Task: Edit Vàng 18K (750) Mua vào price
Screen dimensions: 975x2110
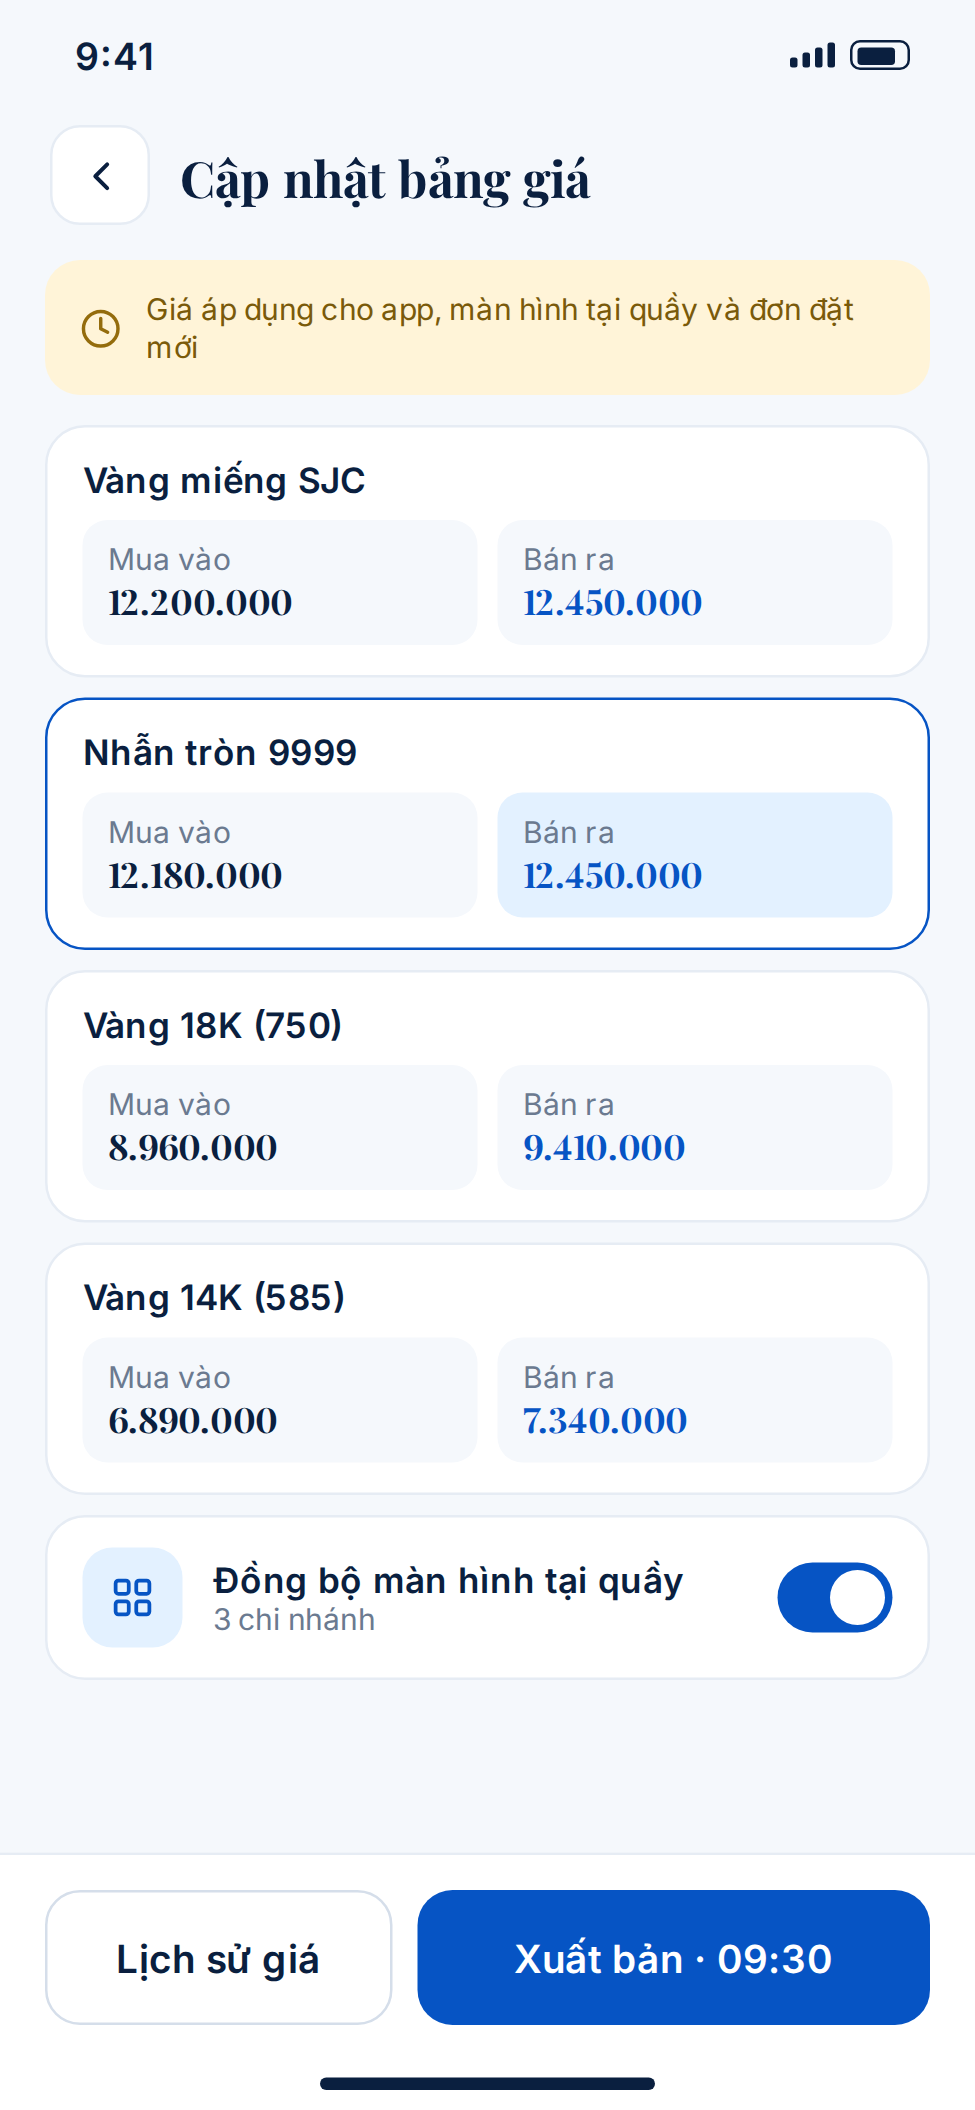Action: pyautogui.click(x=280, y=1127)
